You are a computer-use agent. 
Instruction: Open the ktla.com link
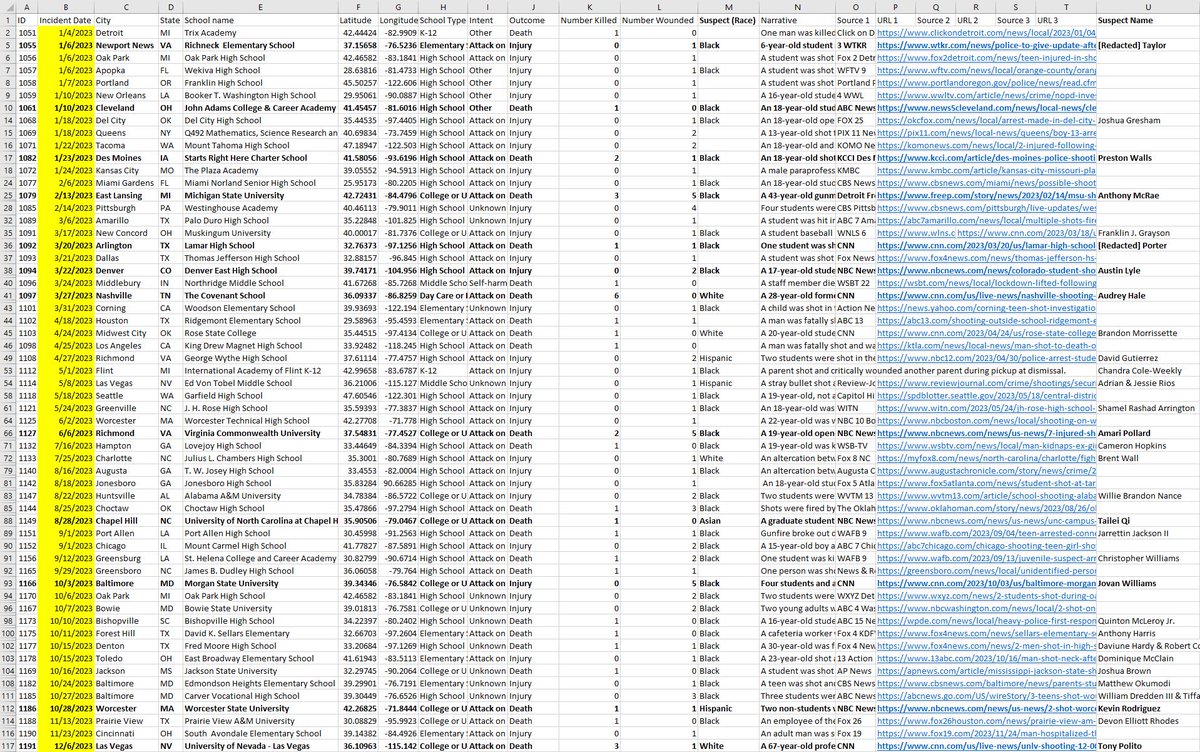pos(985,345)
